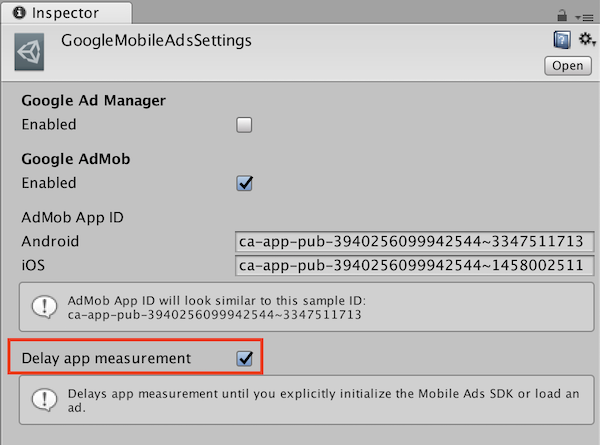Screen dimensions: 600x445
Task: Enable the Google Ad Manager checkbox
Action: click(x=244, y=125)
